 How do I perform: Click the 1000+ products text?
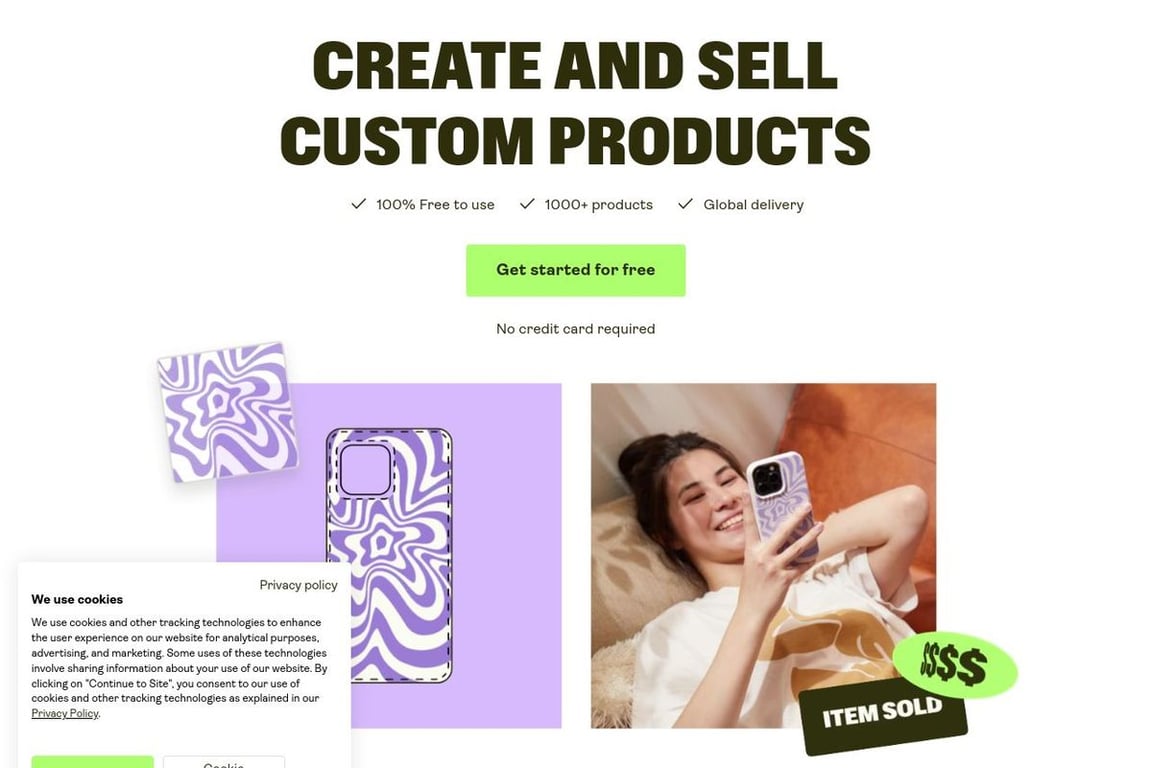598,204
